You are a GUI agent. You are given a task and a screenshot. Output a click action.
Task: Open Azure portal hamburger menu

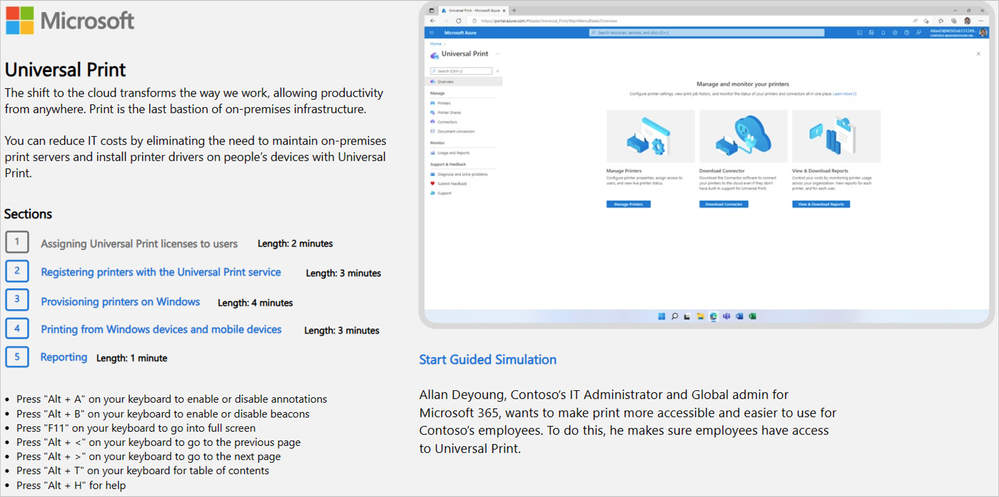432,32
